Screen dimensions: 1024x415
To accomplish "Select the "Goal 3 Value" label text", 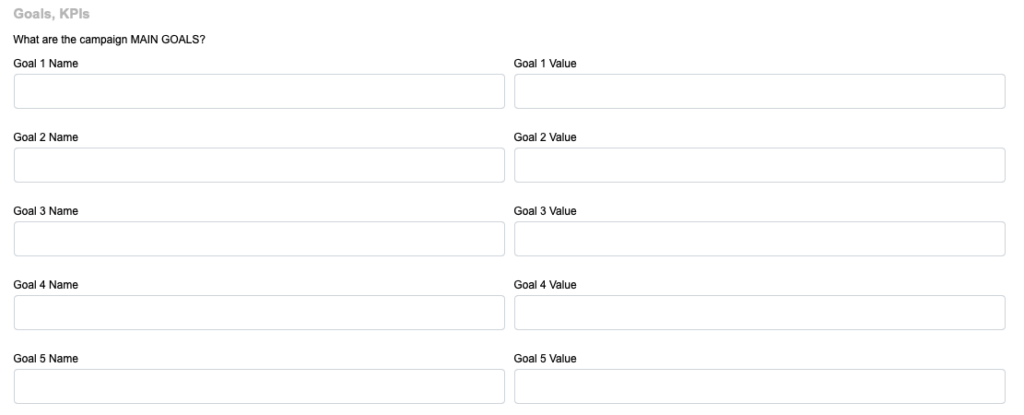I will click(x=545, y=211).
